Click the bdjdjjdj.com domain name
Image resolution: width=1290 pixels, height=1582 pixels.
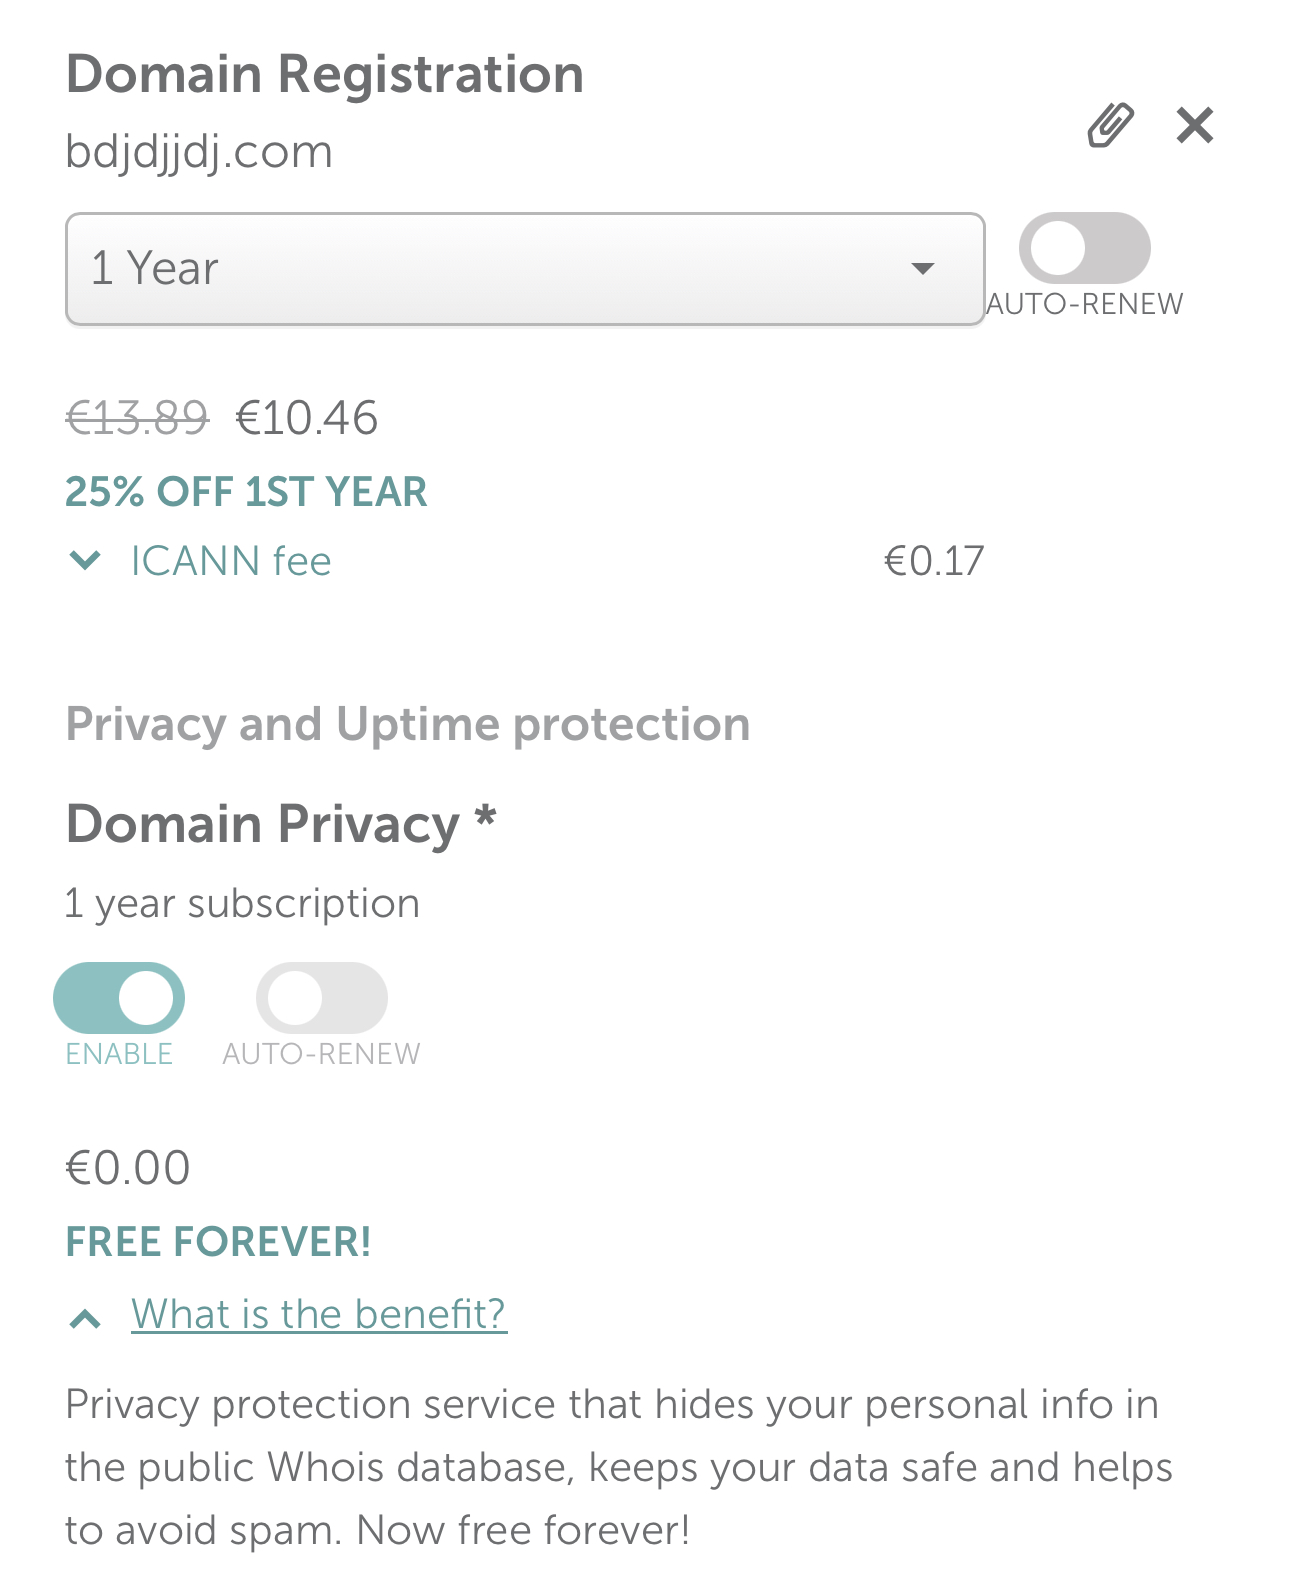click(x=199, y=152)
